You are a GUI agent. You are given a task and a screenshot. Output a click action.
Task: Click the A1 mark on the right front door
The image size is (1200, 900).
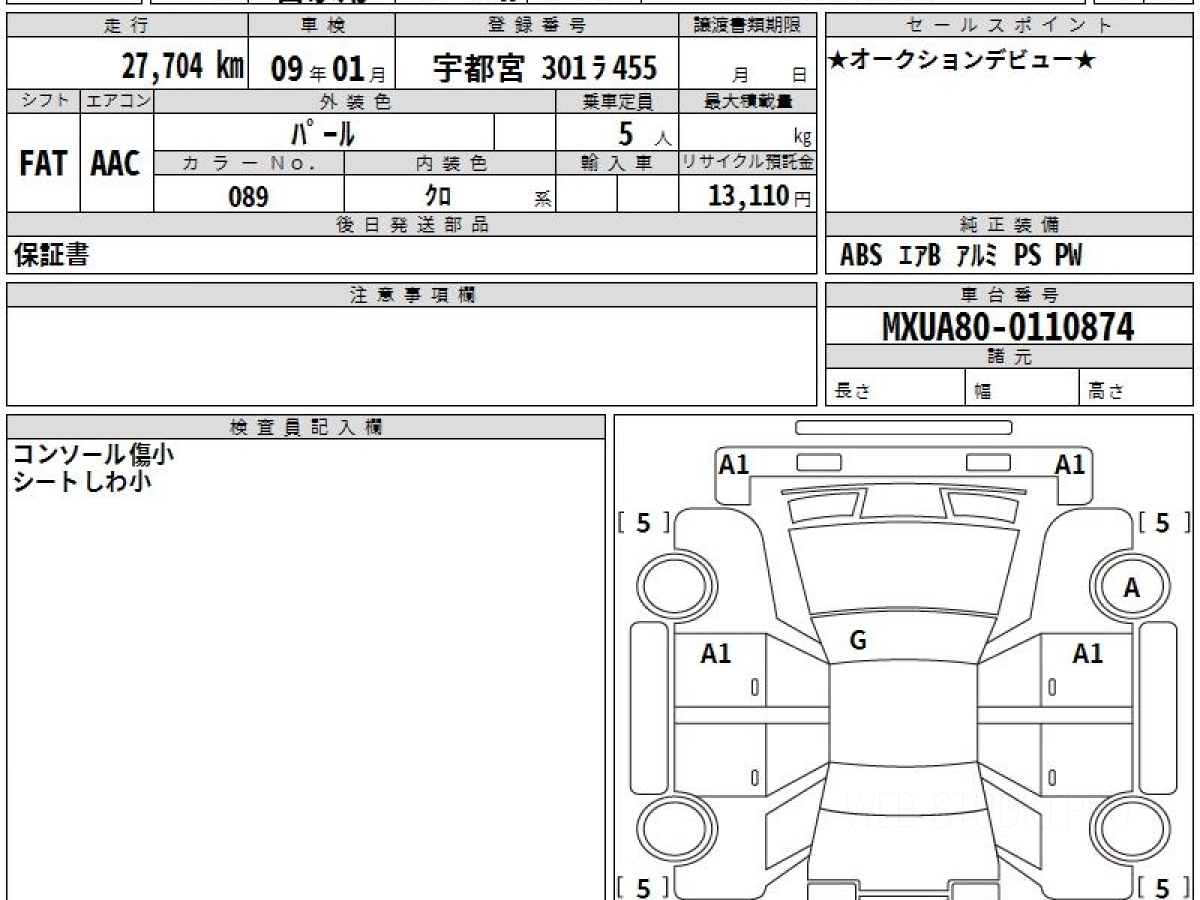pos(1087,654)
